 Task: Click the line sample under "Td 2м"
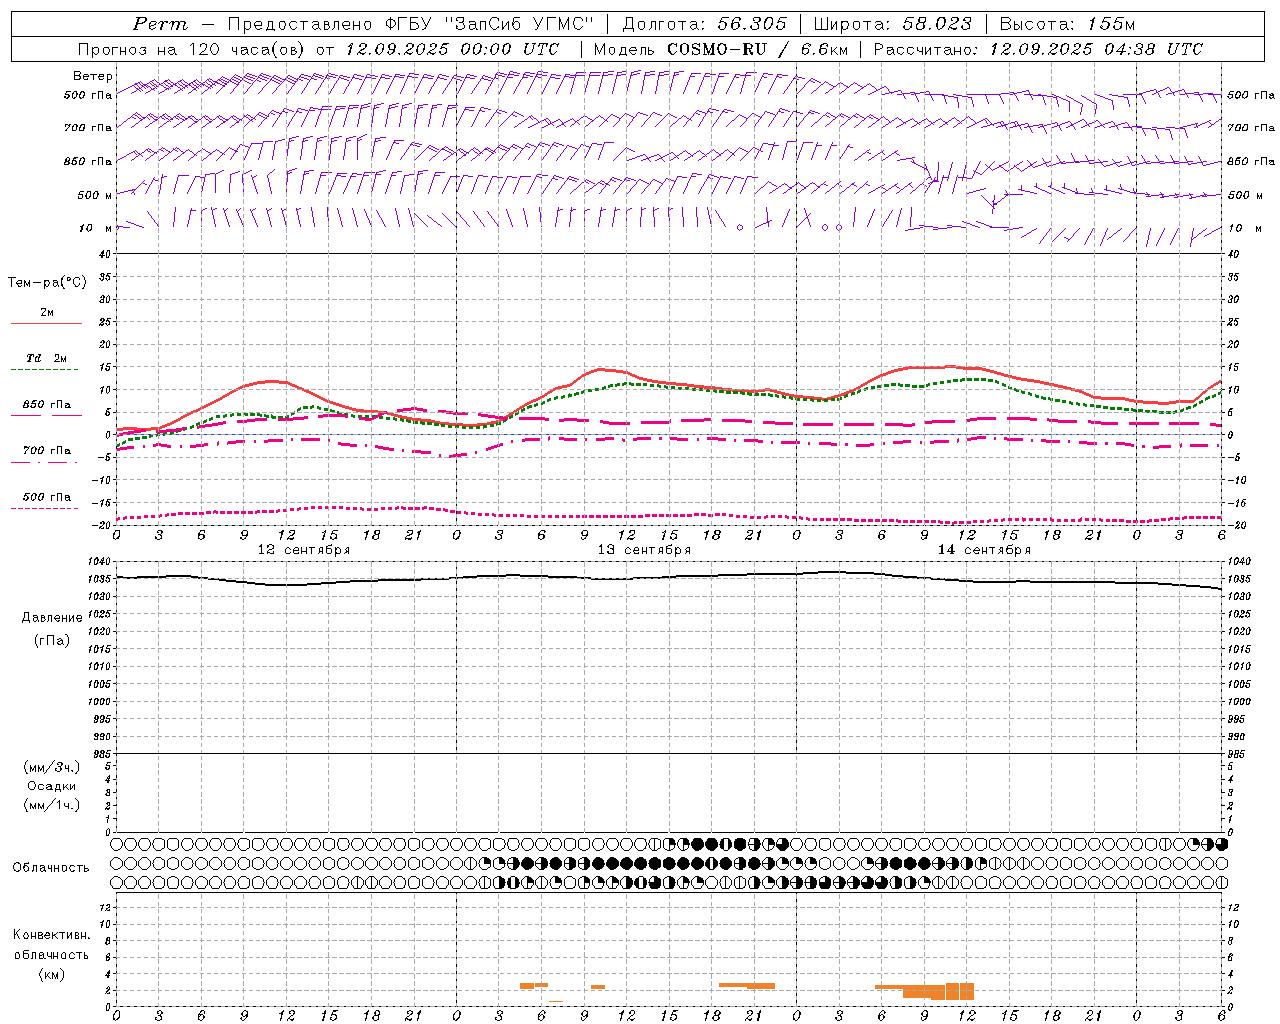point(45,370)
